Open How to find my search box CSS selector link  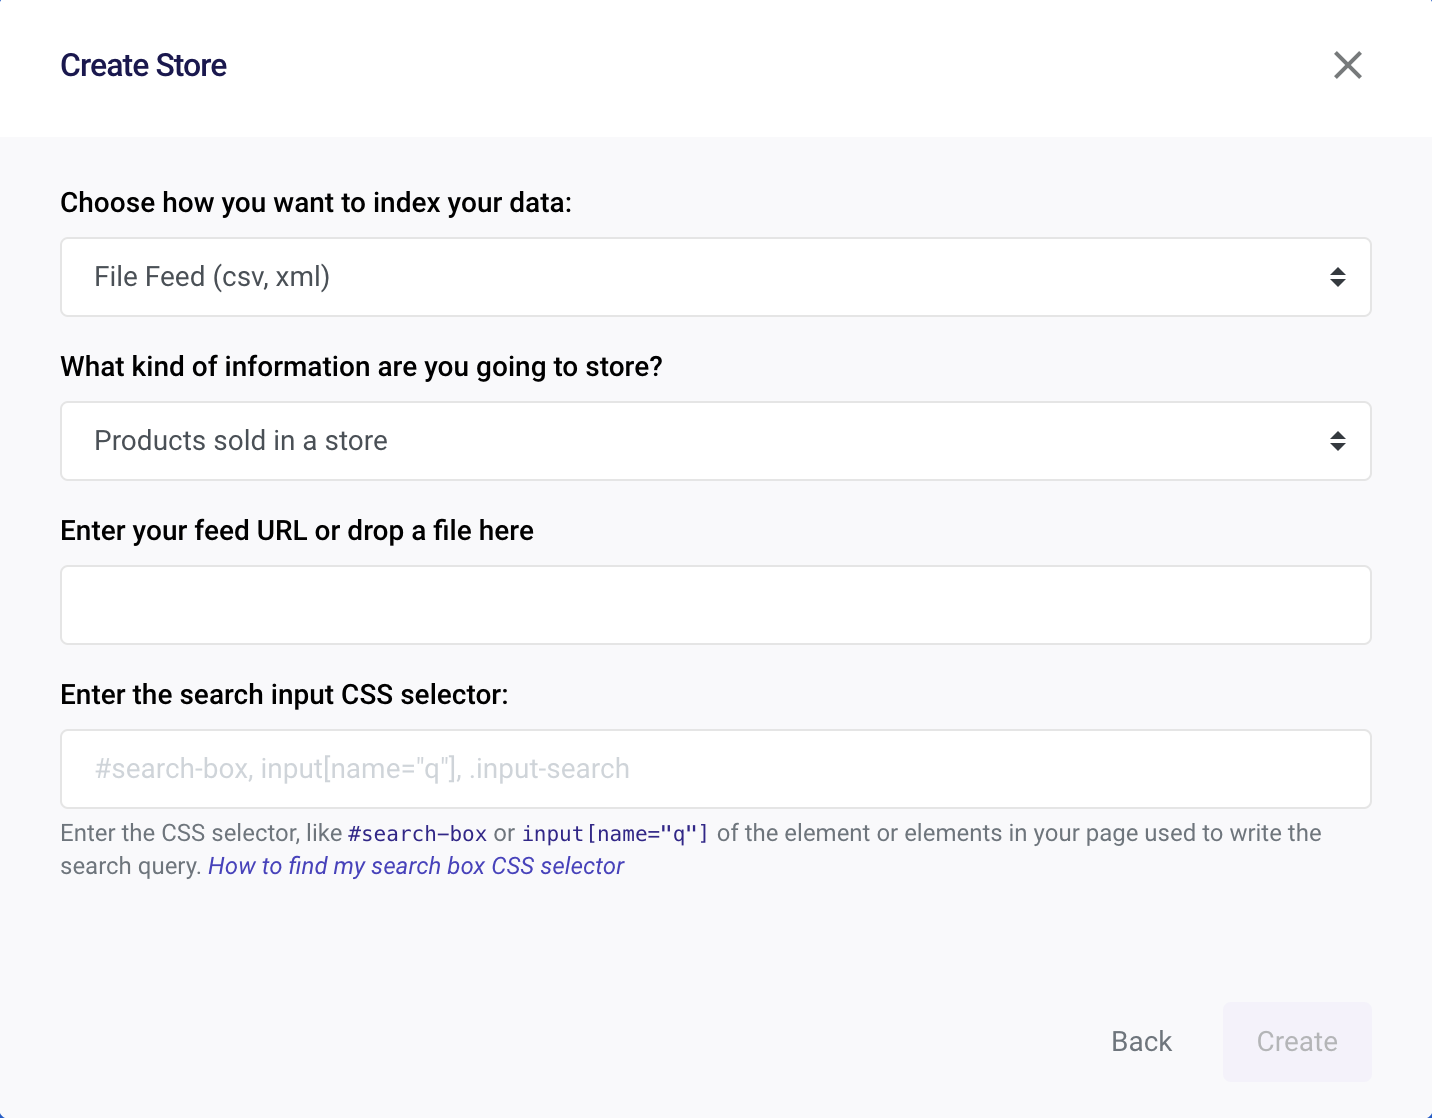[416, 866]
